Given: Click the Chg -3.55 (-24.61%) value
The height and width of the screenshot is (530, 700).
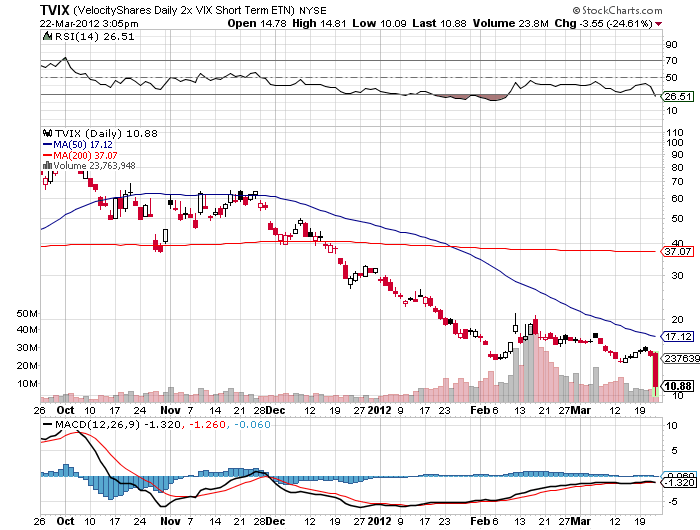Looking at the screenshot, I should [x=603, y=23].
